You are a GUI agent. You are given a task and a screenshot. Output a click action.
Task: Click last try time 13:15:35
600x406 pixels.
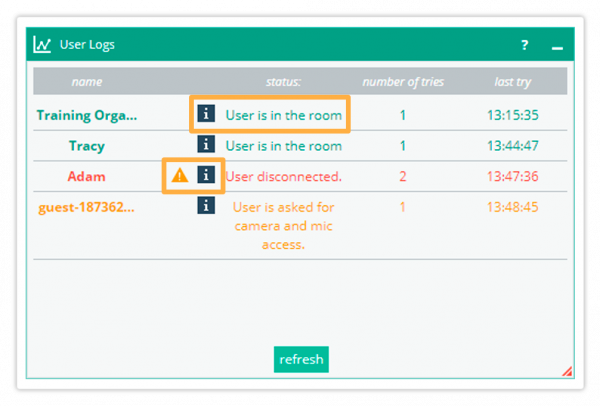pos(513,115)
